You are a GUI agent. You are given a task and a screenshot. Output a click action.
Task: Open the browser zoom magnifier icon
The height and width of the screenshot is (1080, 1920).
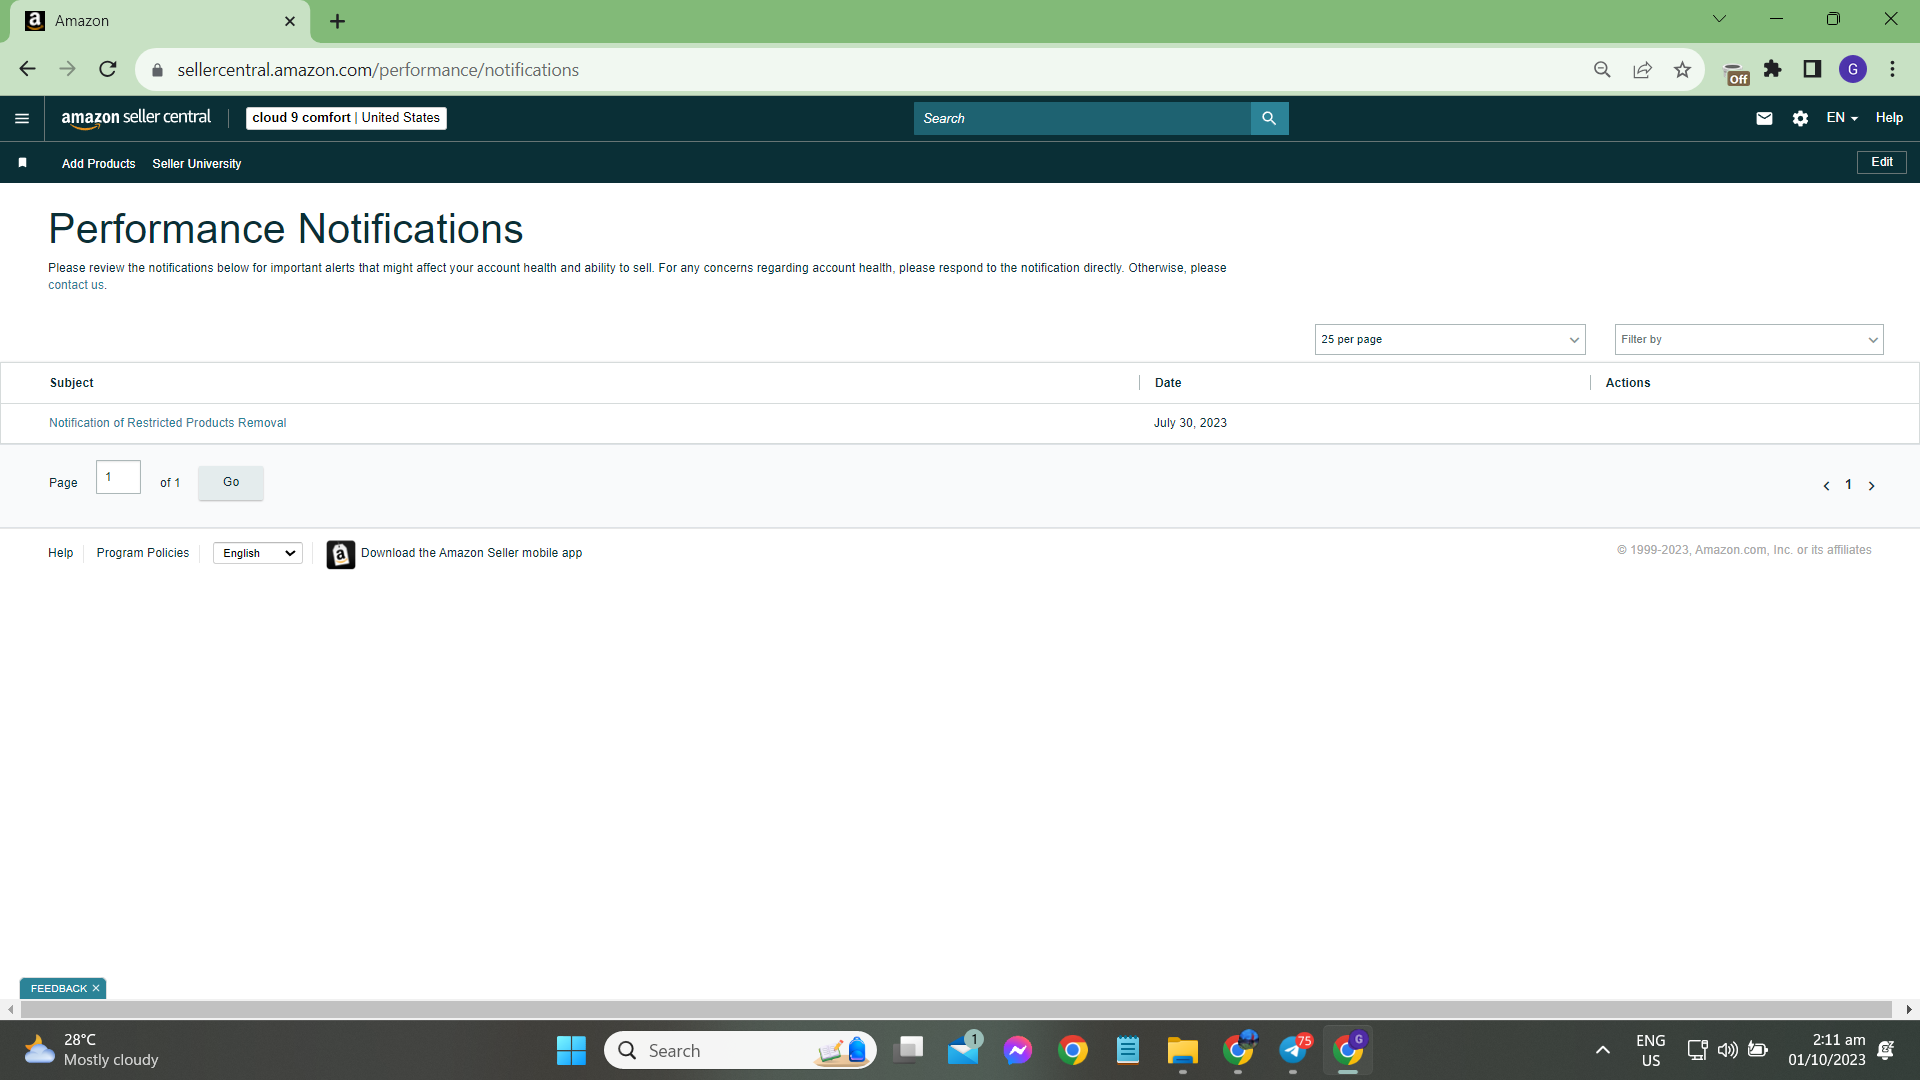(x=1602, y=69)
